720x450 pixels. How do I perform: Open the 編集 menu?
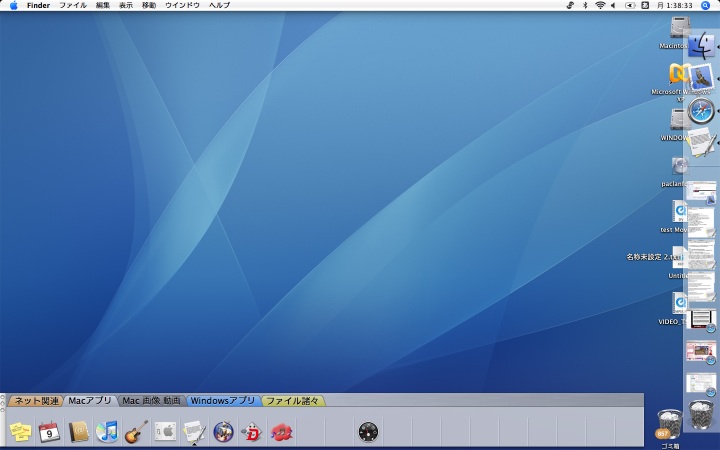102,6
